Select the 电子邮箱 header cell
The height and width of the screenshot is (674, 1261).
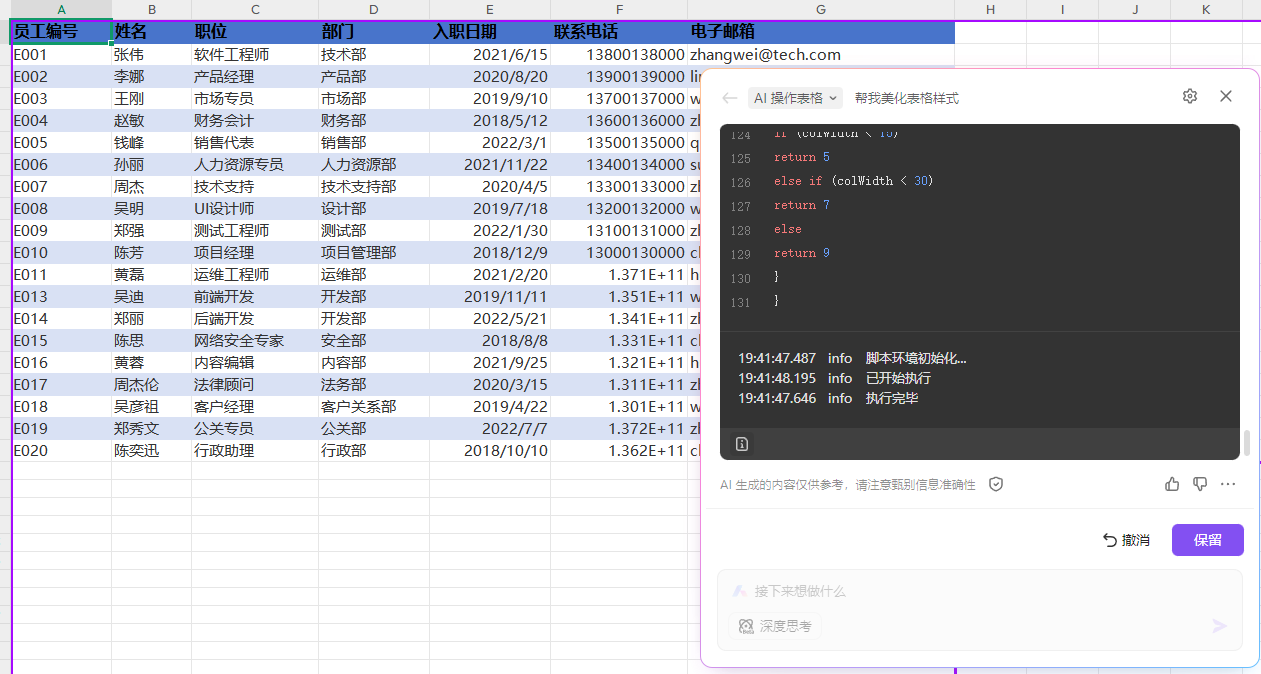pyautogui.click(x=821, y=32)
